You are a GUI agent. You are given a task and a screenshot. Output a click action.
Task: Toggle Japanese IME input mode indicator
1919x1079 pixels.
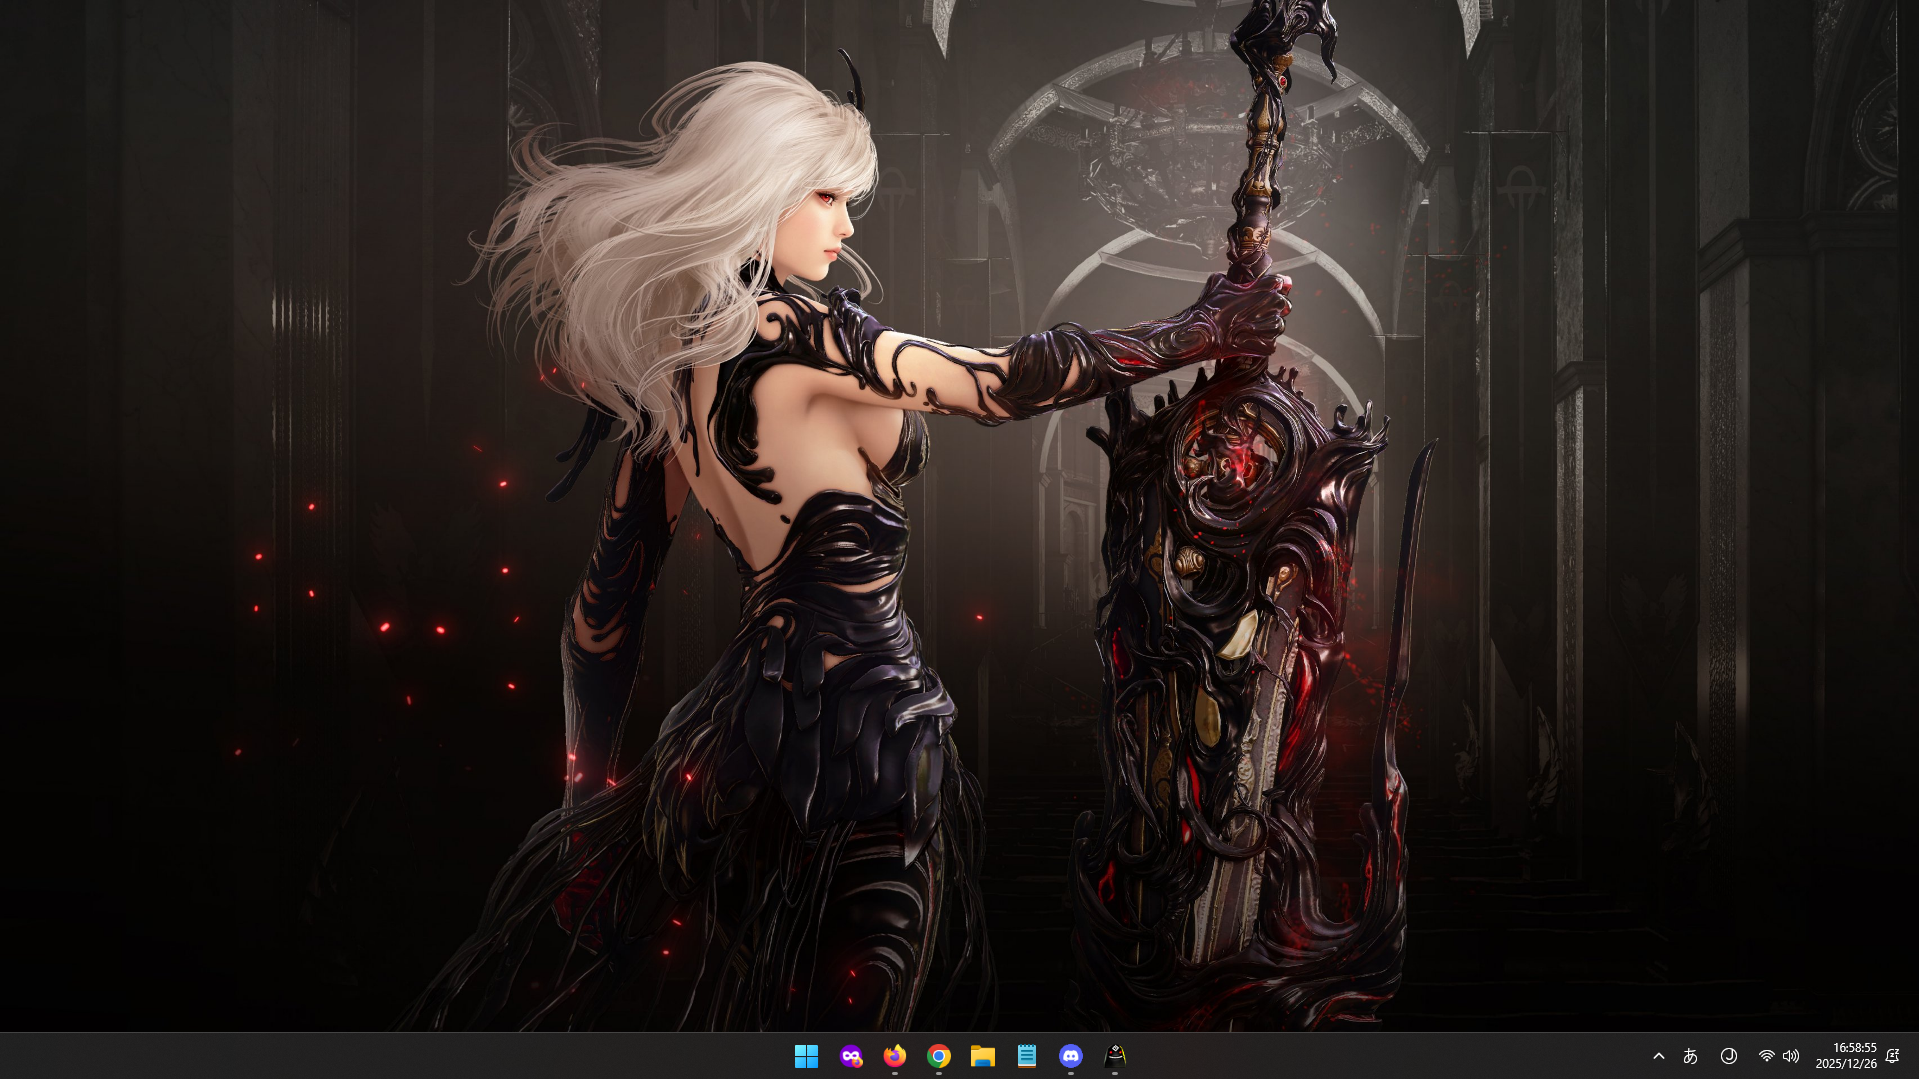pyautogui.click(x=1690, y=1056)
